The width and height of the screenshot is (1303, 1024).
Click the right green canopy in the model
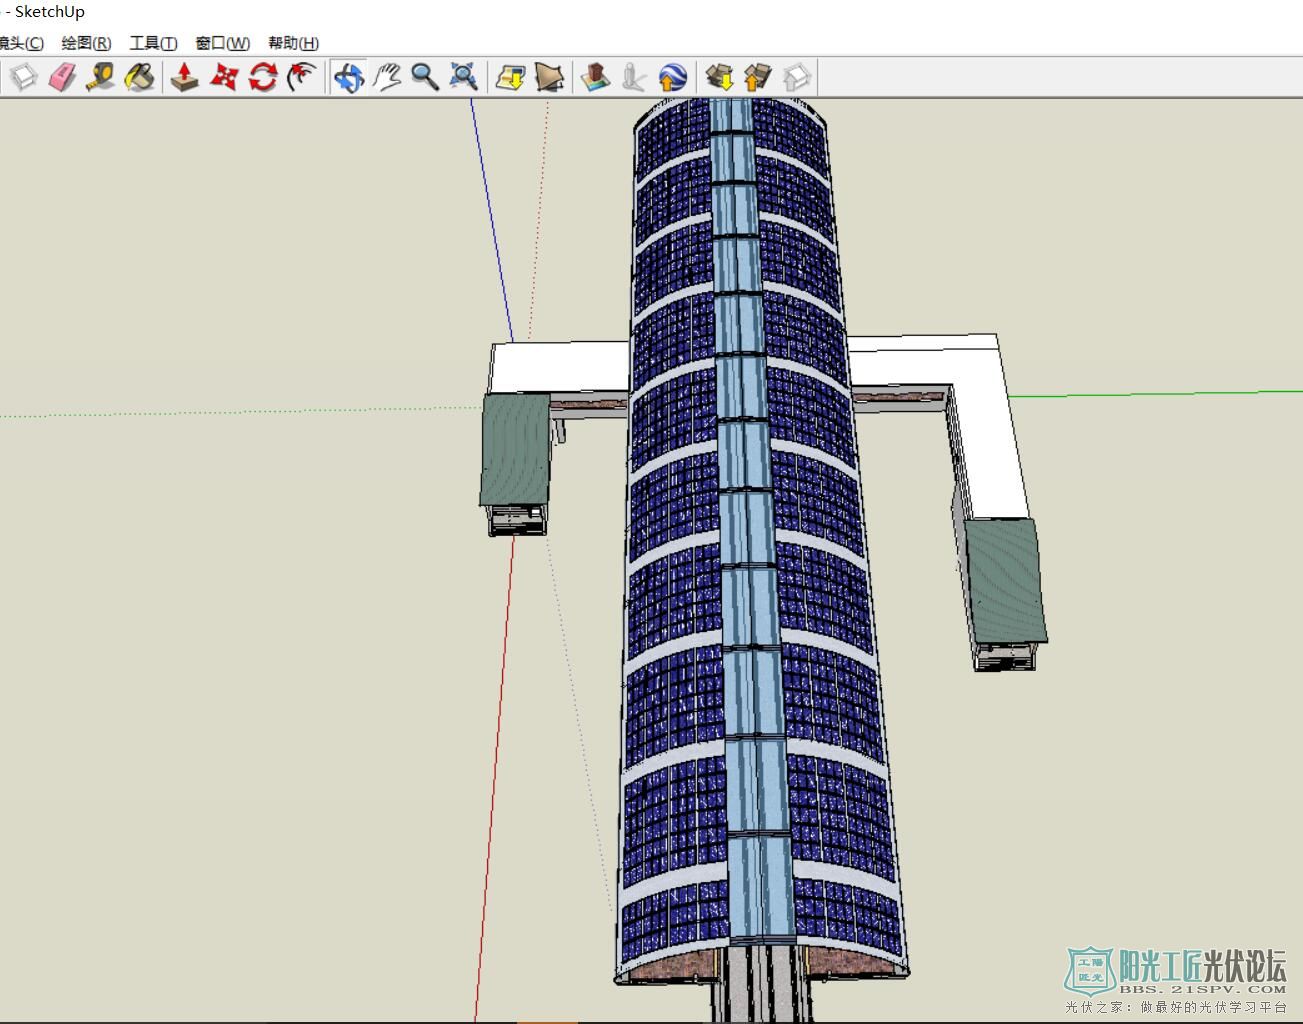(x=1005, y=582)
